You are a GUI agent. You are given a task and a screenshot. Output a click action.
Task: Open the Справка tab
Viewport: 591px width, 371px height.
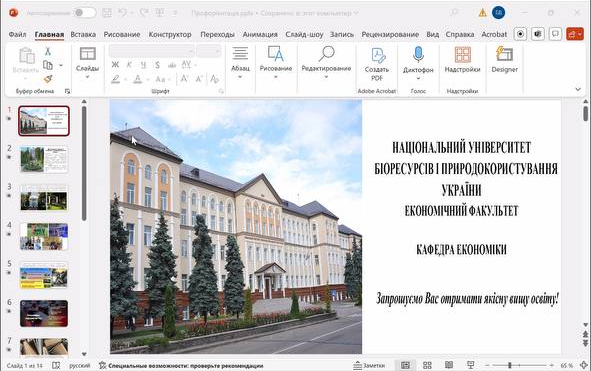(x=460, y=34)
